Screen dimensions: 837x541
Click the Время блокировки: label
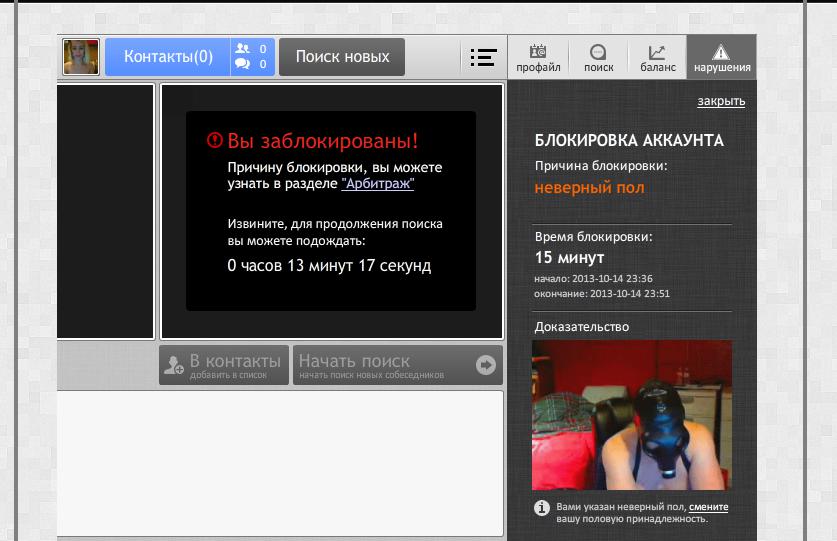click(x=594, y=237)
